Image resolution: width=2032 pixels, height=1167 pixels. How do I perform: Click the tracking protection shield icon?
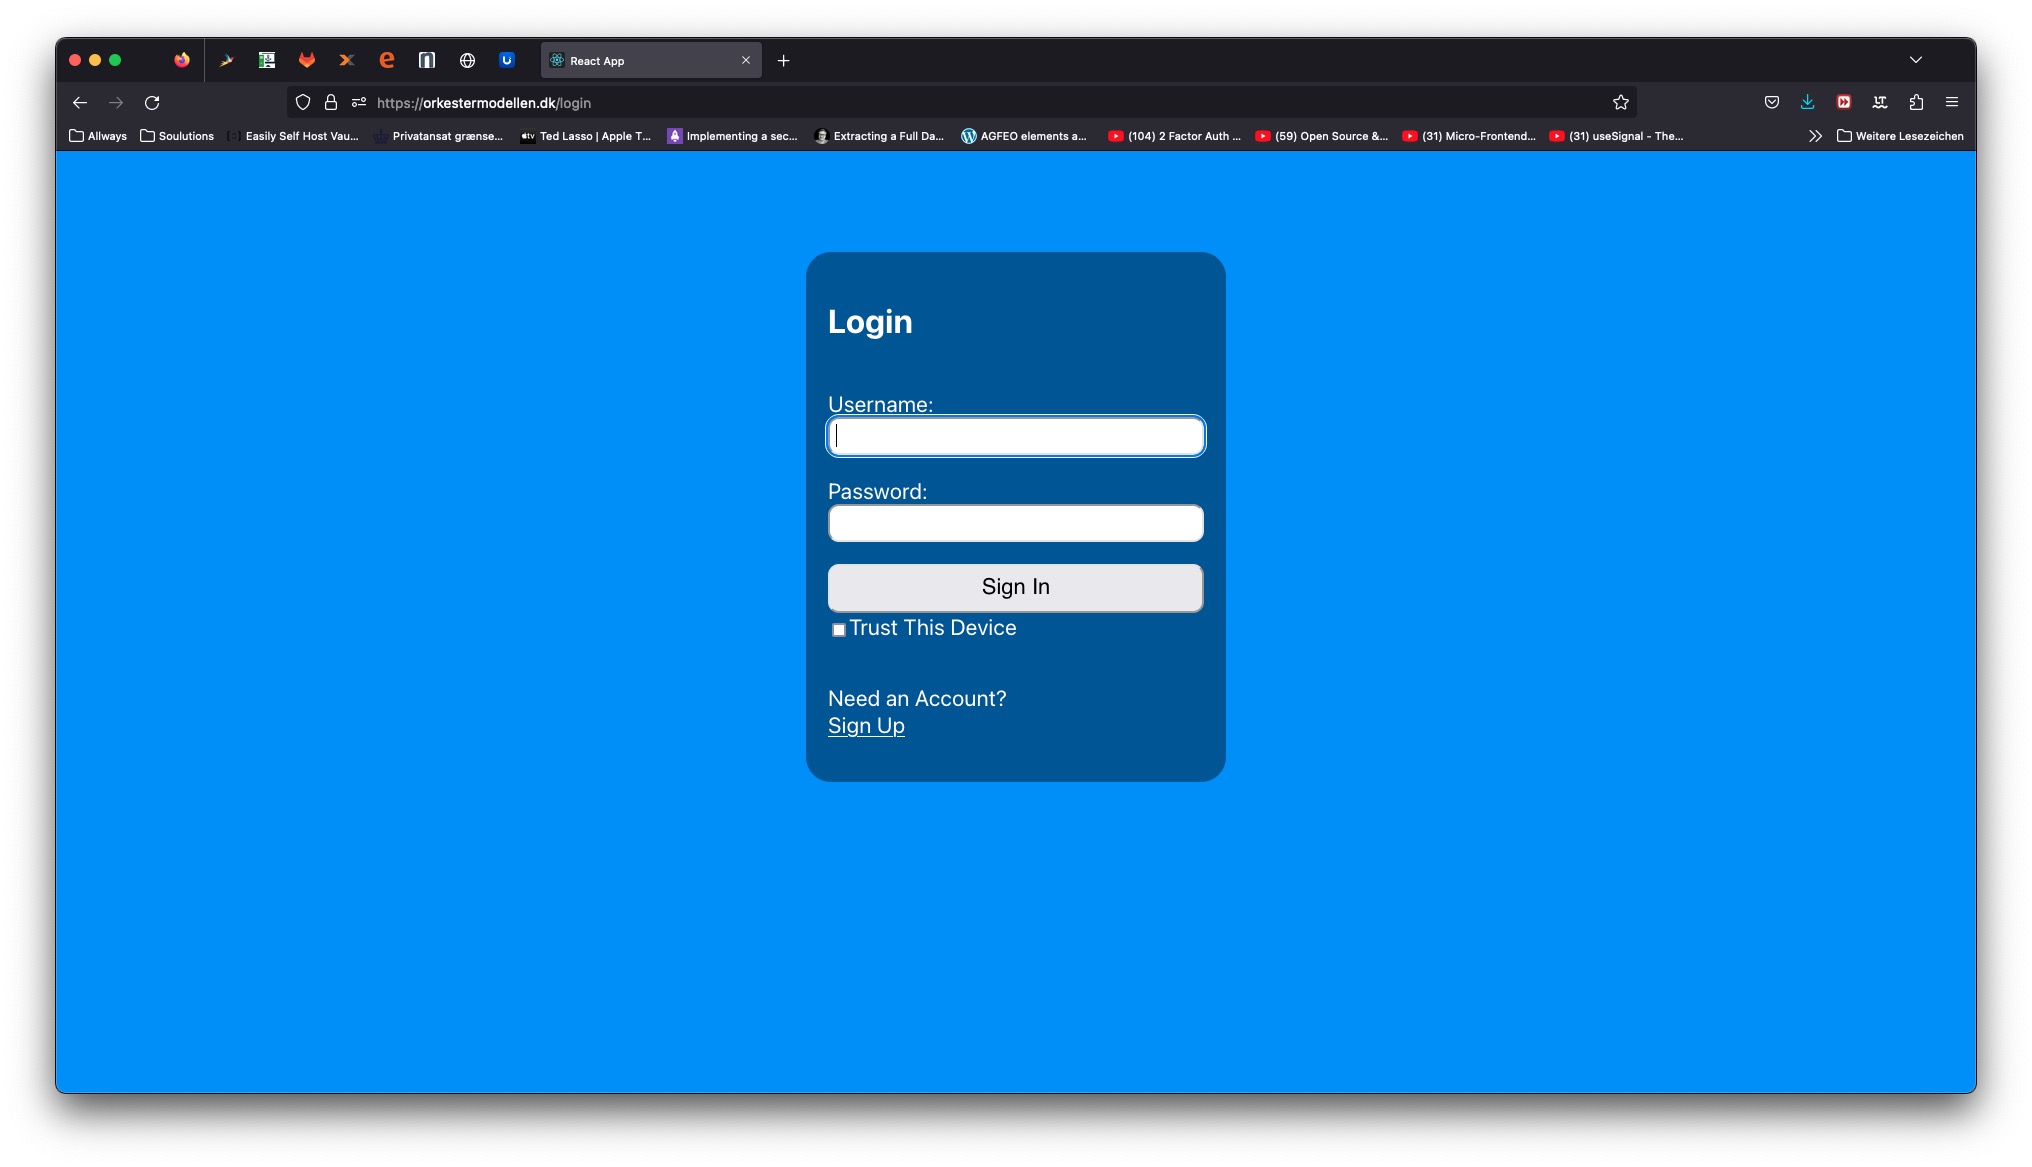pos(303,102)
